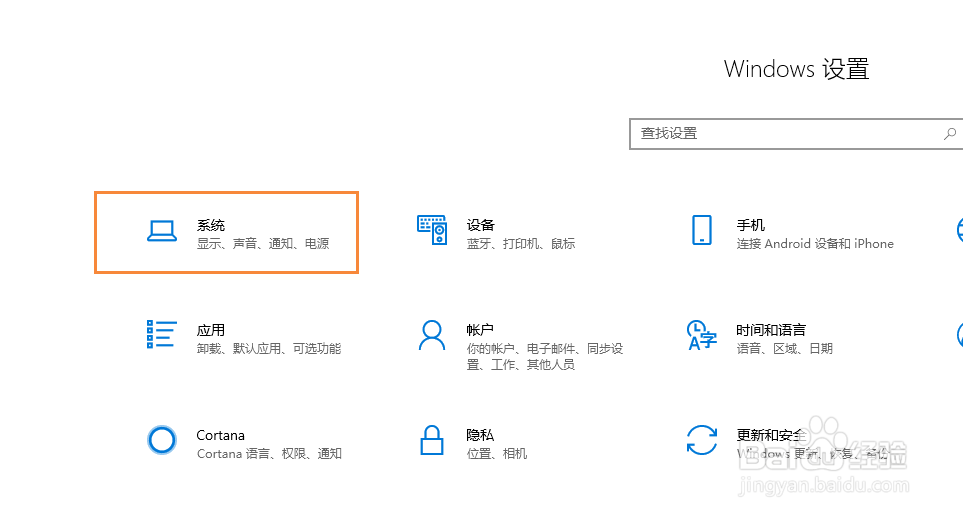Click the text 连接 Android 设备和 iPhone

(815, 244)
